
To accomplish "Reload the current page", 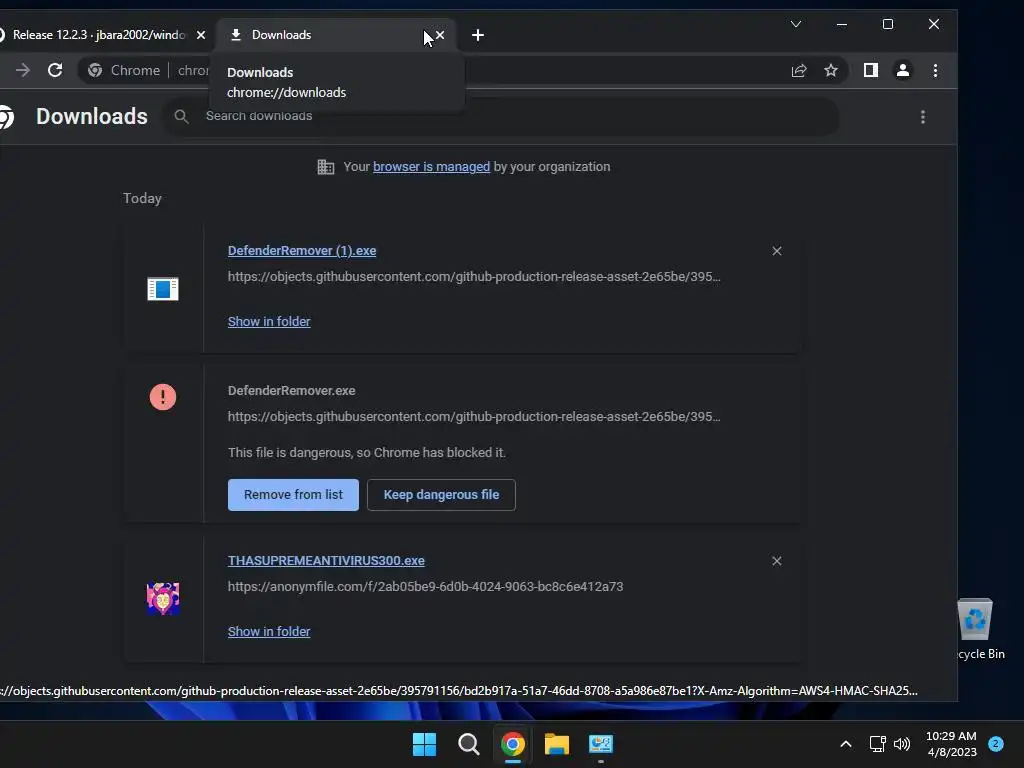I will [x=55, y=70].
